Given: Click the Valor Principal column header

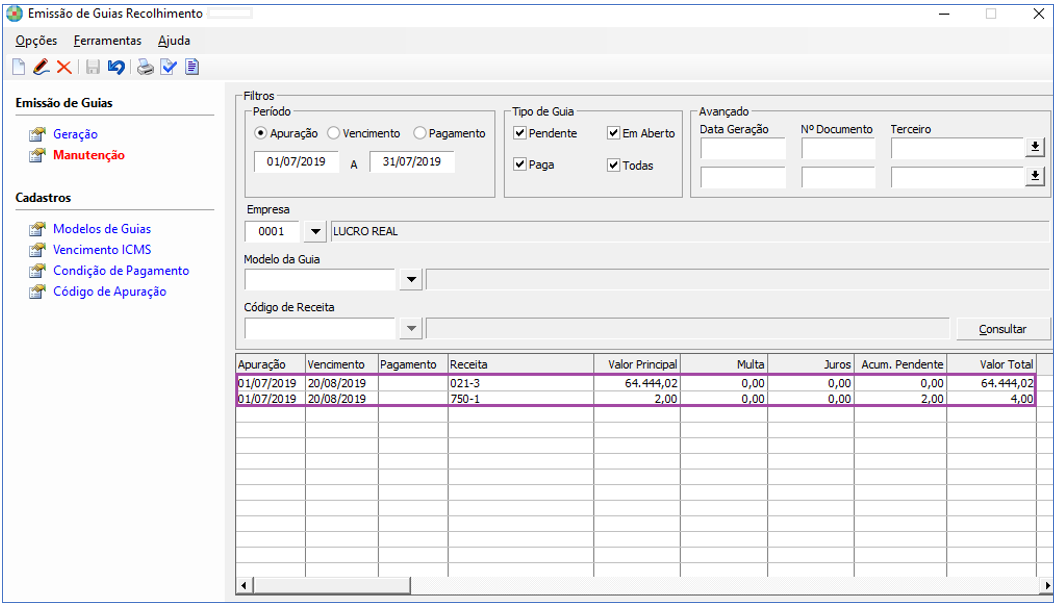Looking at the screenshot, I should 637,364.
